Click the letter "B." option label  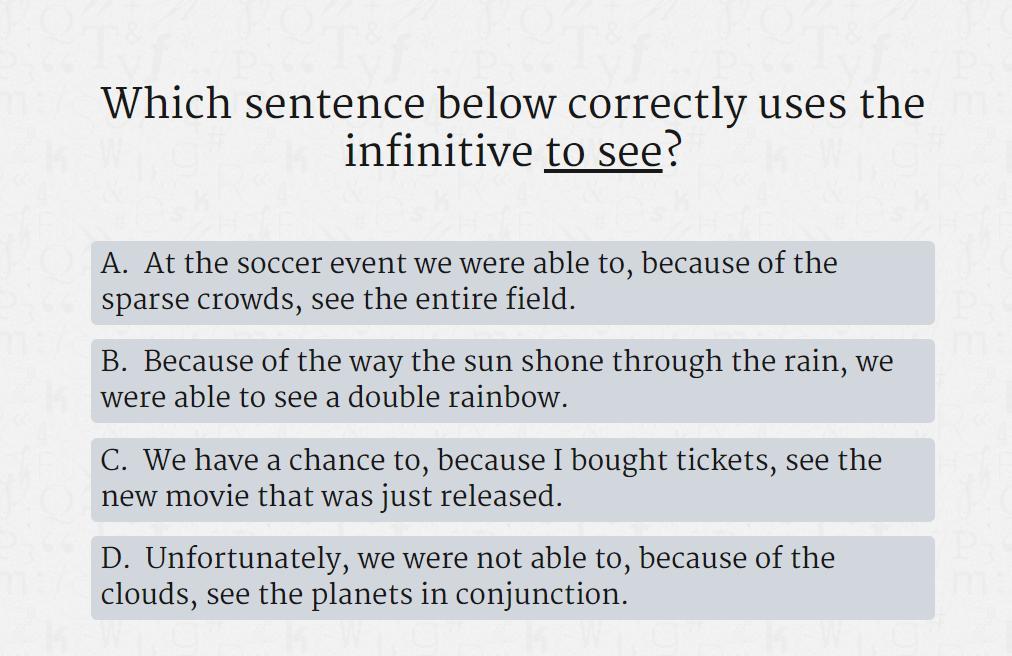coord(115,362)
